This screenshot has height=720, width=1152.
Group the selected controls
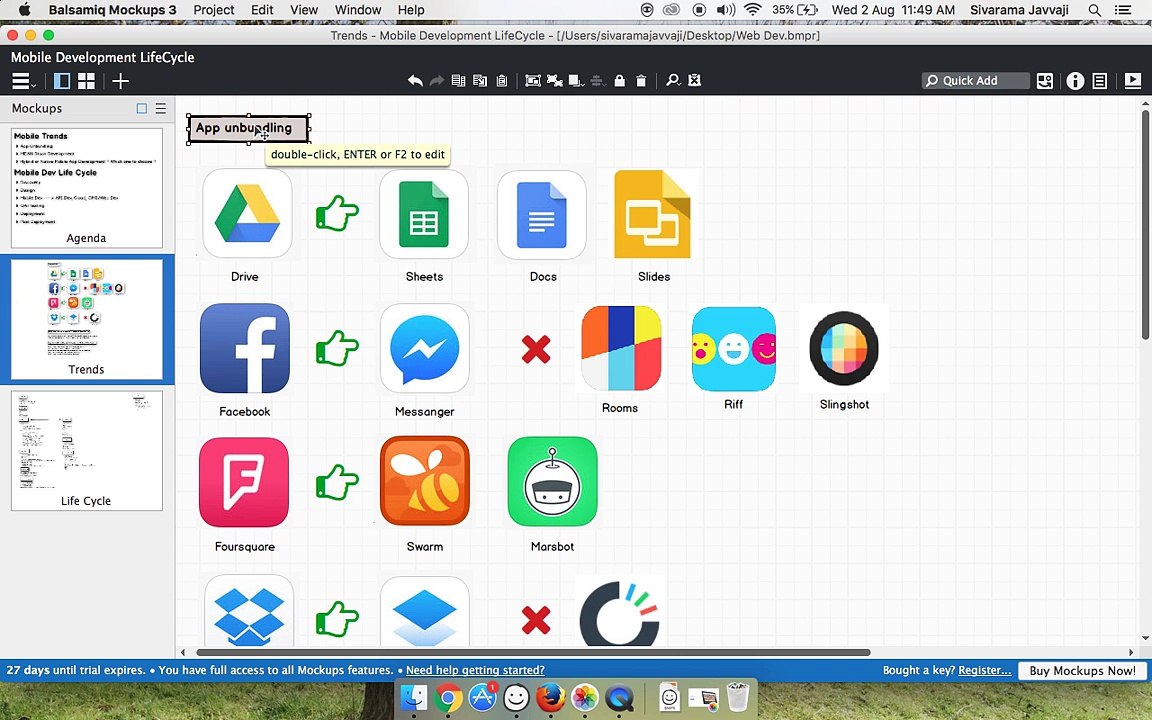pyautogui.click(x=533, y=81)
